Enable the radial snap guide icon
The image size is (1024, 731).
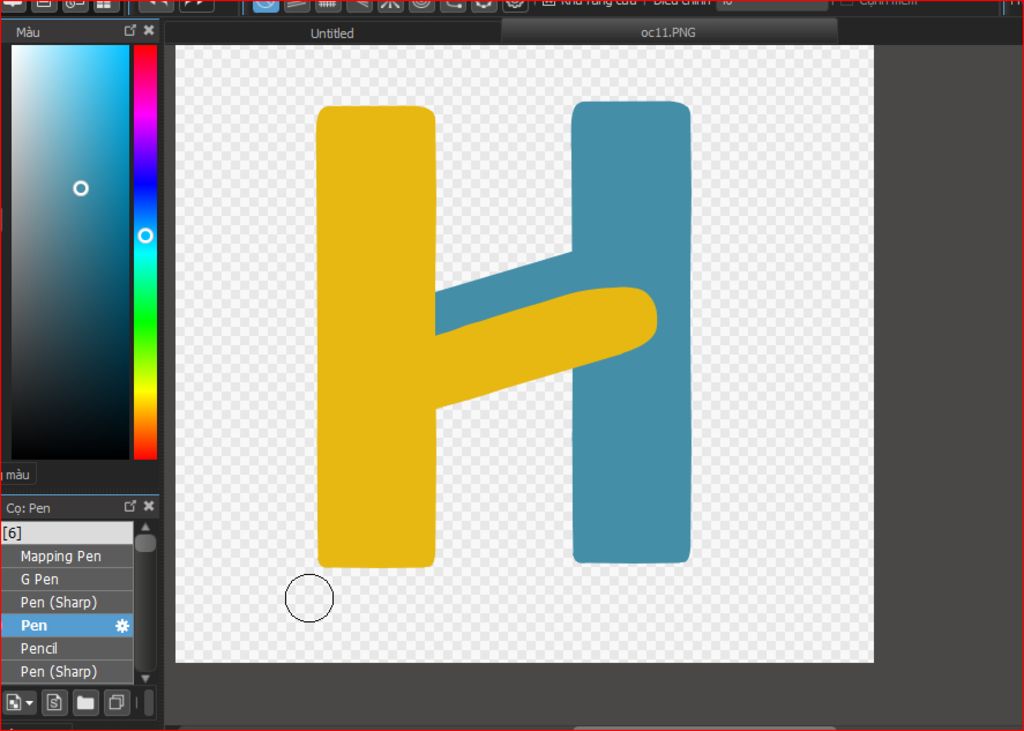tap(391, 5)
